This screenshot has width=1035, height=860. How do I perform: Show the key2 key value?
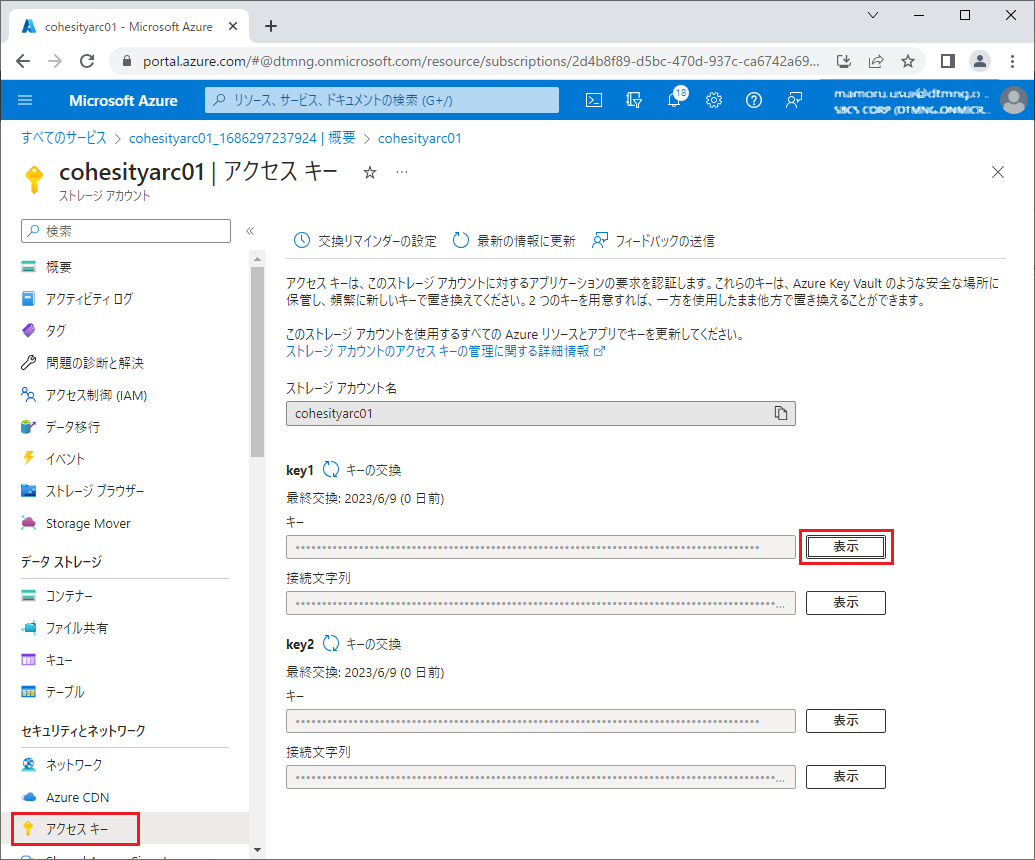[x=846, y=721]
